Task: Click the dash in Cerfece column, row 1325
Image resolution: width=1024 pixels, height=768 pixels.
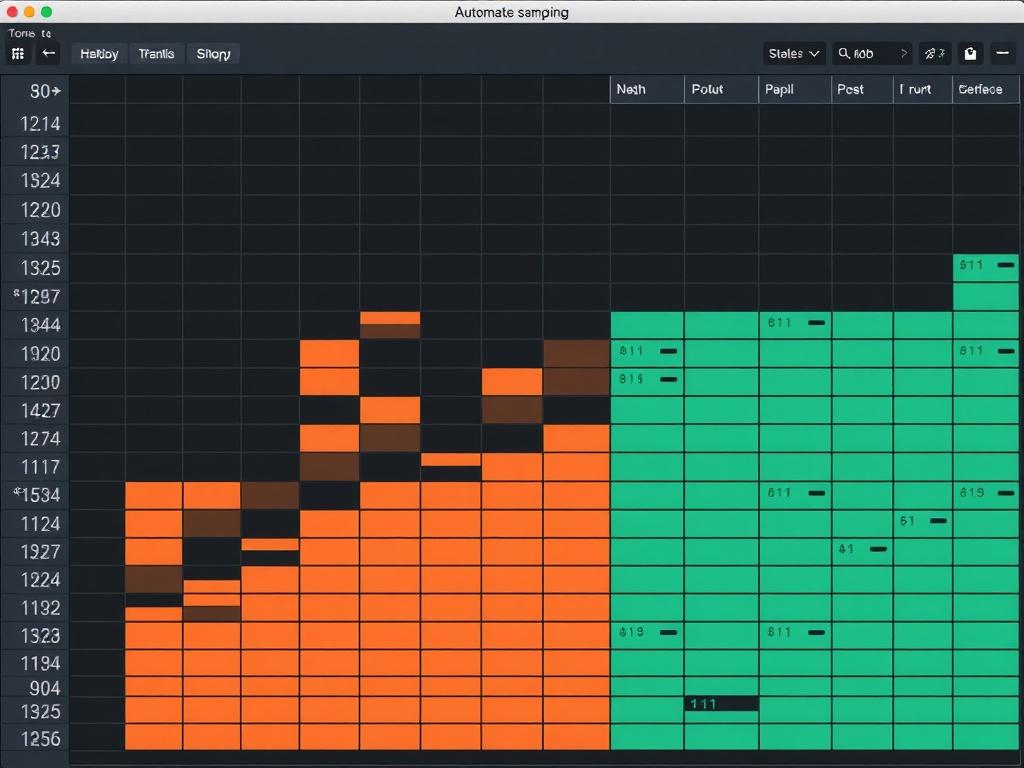Action: point(1006,266)
